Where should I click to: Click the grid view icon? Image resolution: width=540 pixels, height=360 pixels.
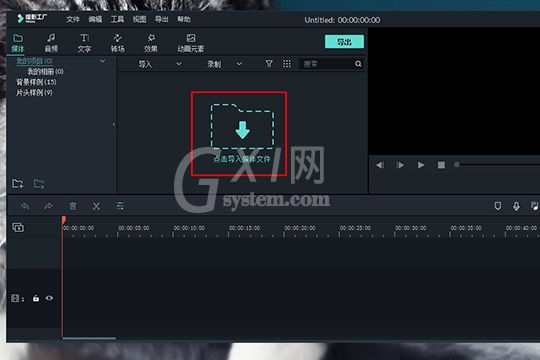click(x=287, y=64)
